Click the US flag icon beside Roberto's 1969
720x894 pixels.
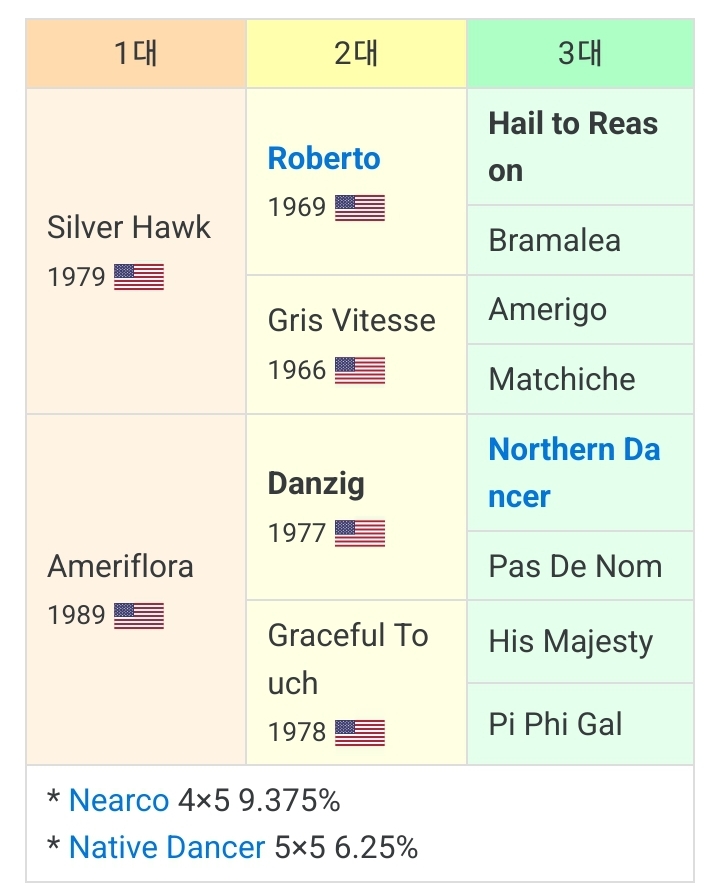[x=360, y=208]
